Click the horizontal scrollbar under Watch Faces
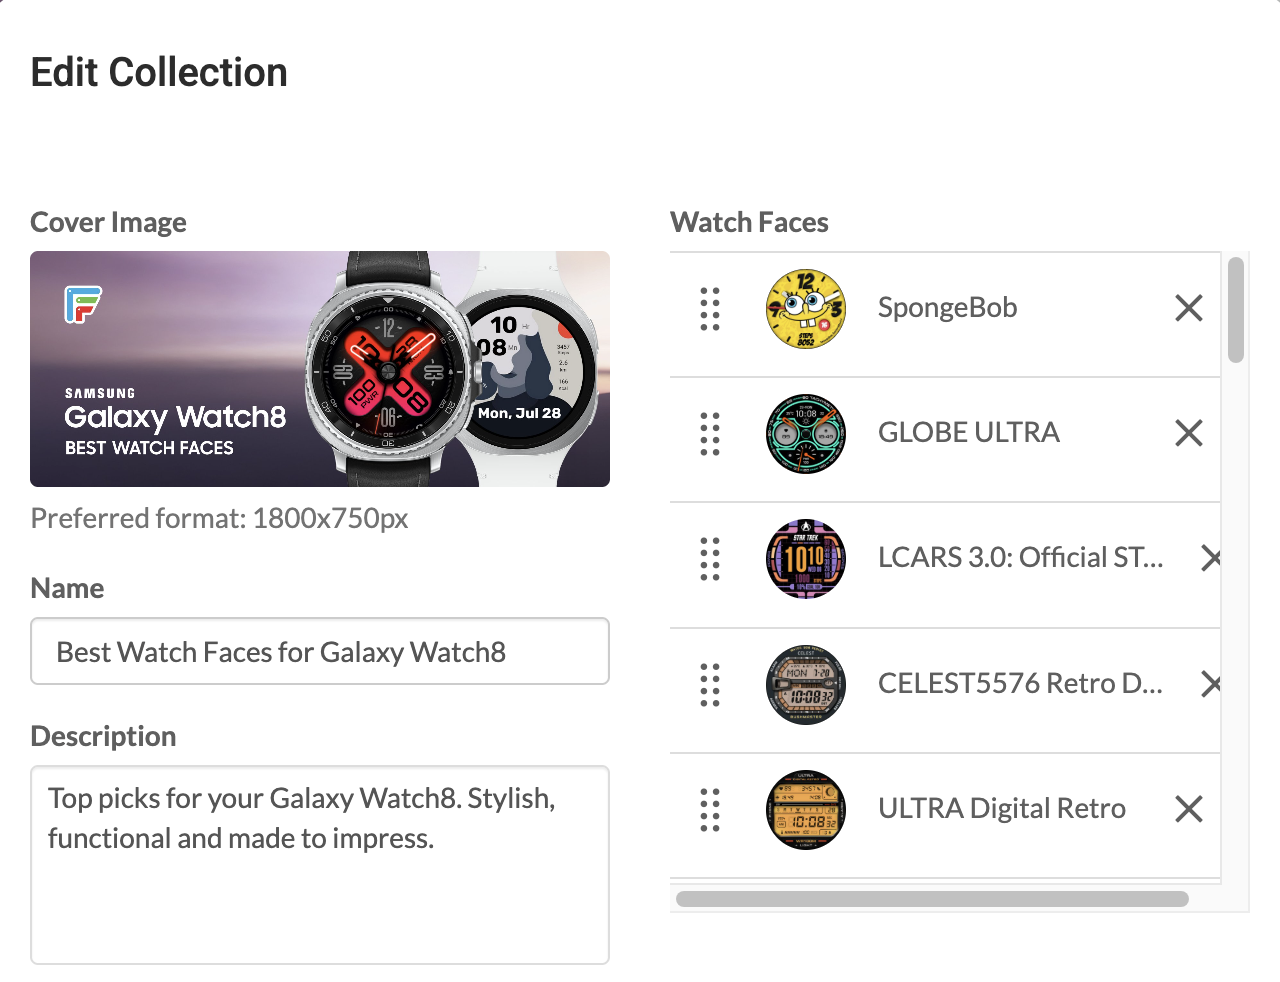 (932, 899)
